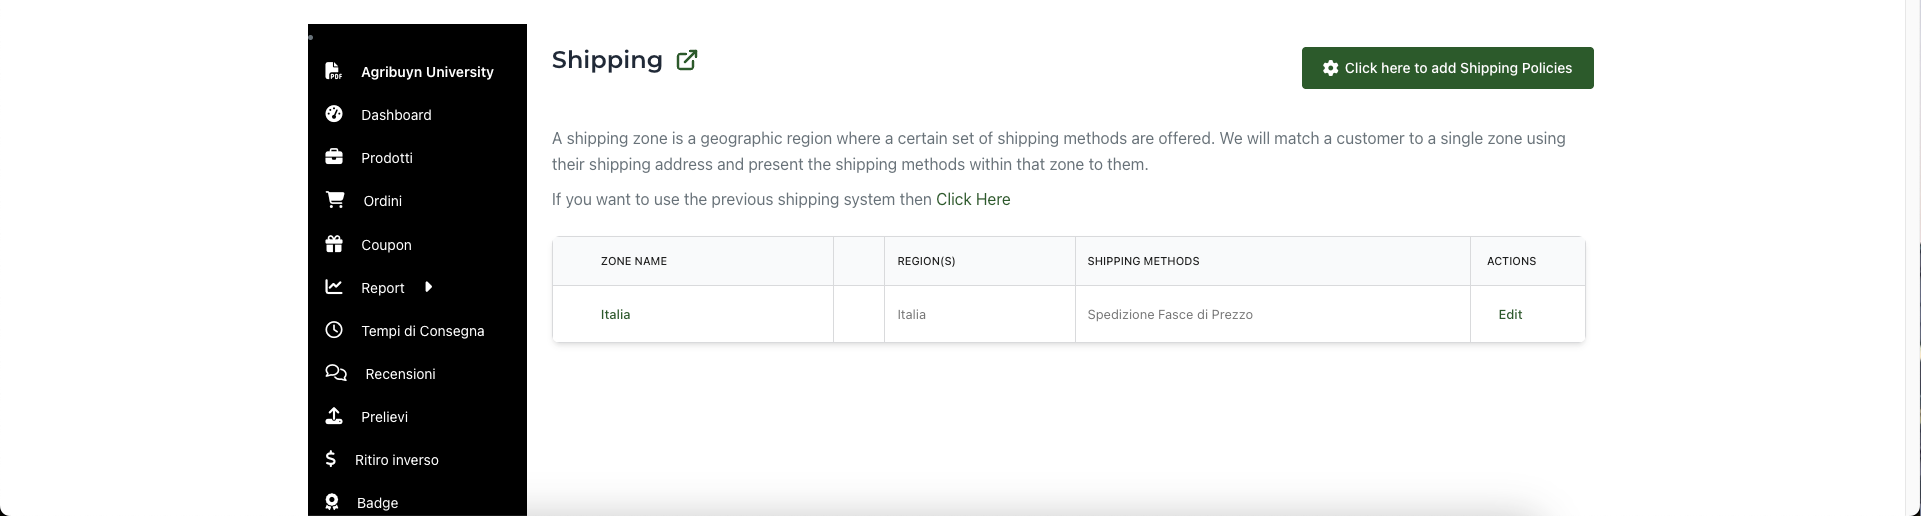Click the ZONE NAME column header
The width and height of the screenshot is (1921, 516).
(634, 261)
